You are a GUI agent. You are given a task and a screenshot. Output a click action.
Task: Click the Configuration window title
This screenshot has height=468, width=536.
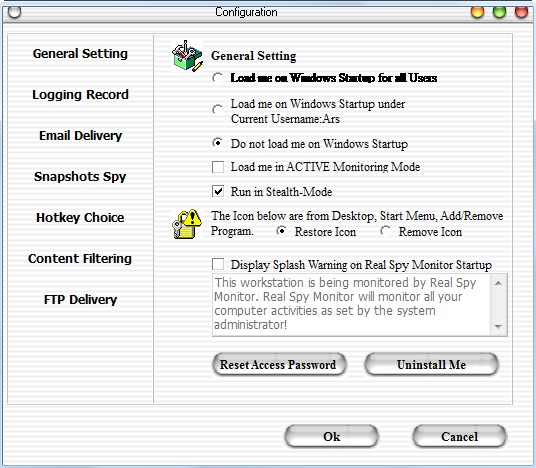tap(246, 12)
